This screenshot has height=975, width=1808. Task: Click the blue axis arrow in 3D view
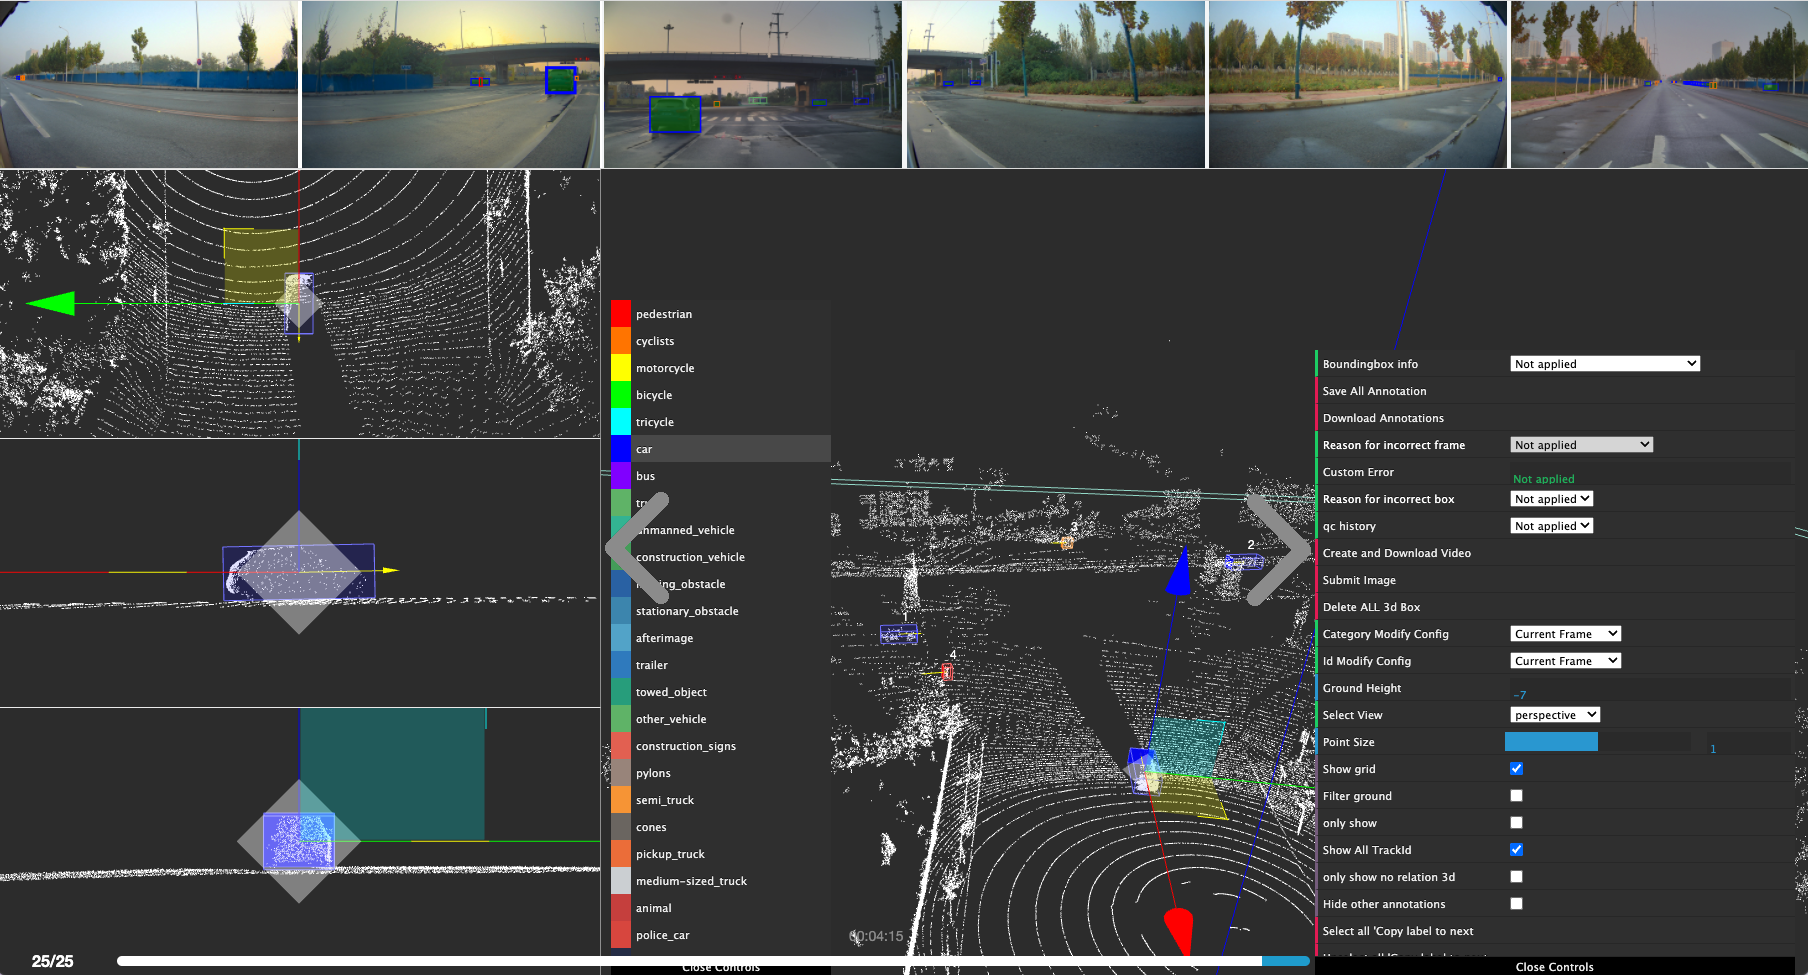tap(1180, 572)
